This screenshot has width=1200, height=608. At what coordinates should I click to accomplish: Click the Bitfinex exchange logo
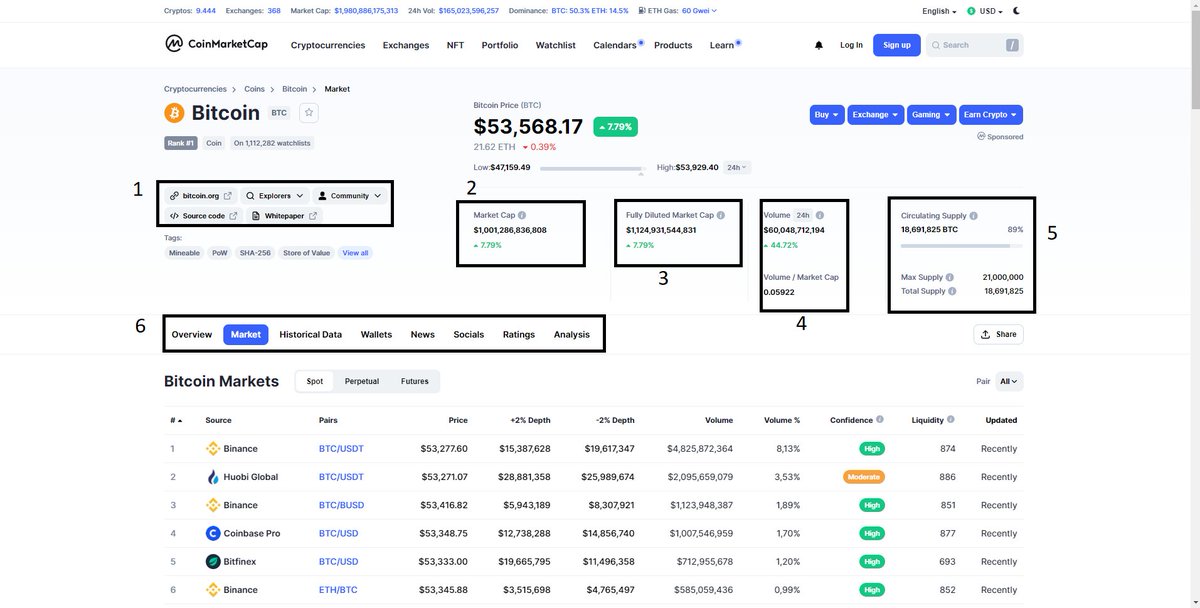(213, 562)
